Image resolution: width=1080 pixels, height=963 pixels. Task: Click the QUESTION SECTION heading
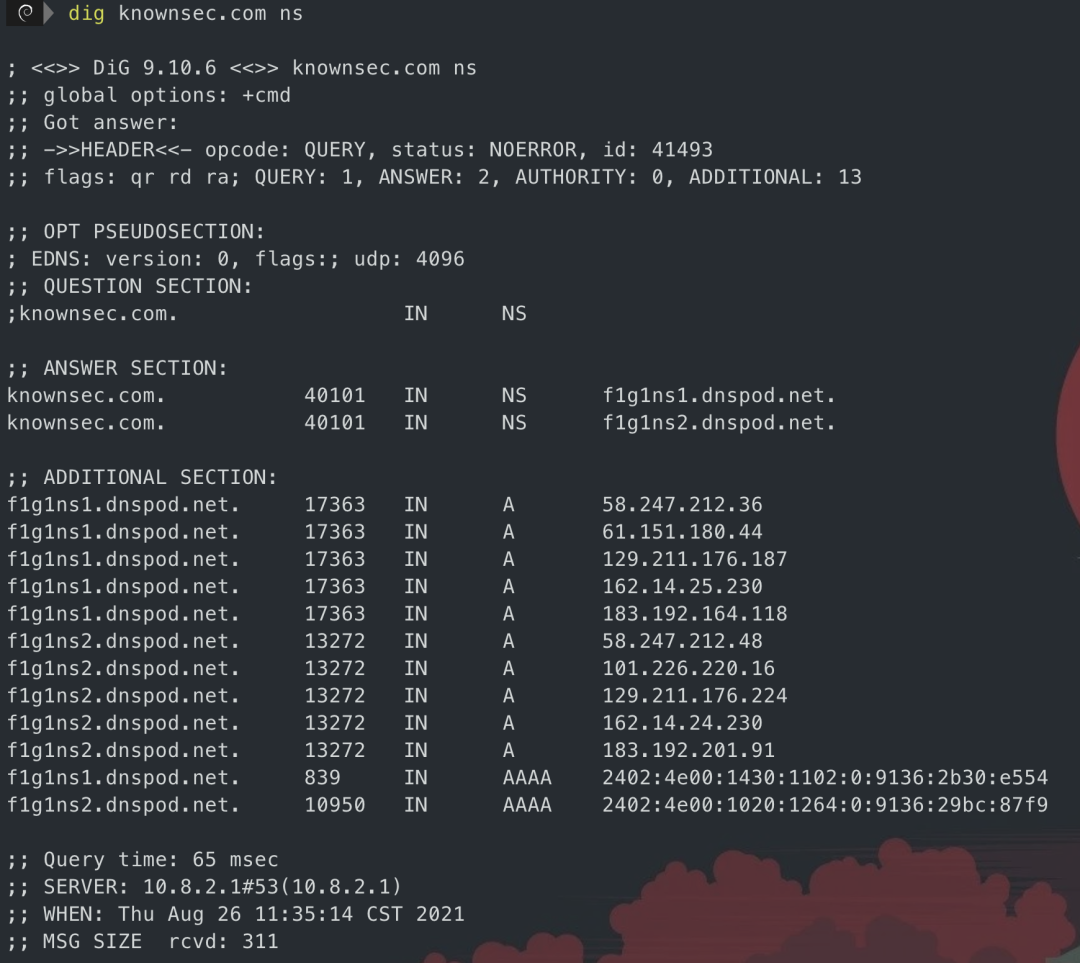148,286
